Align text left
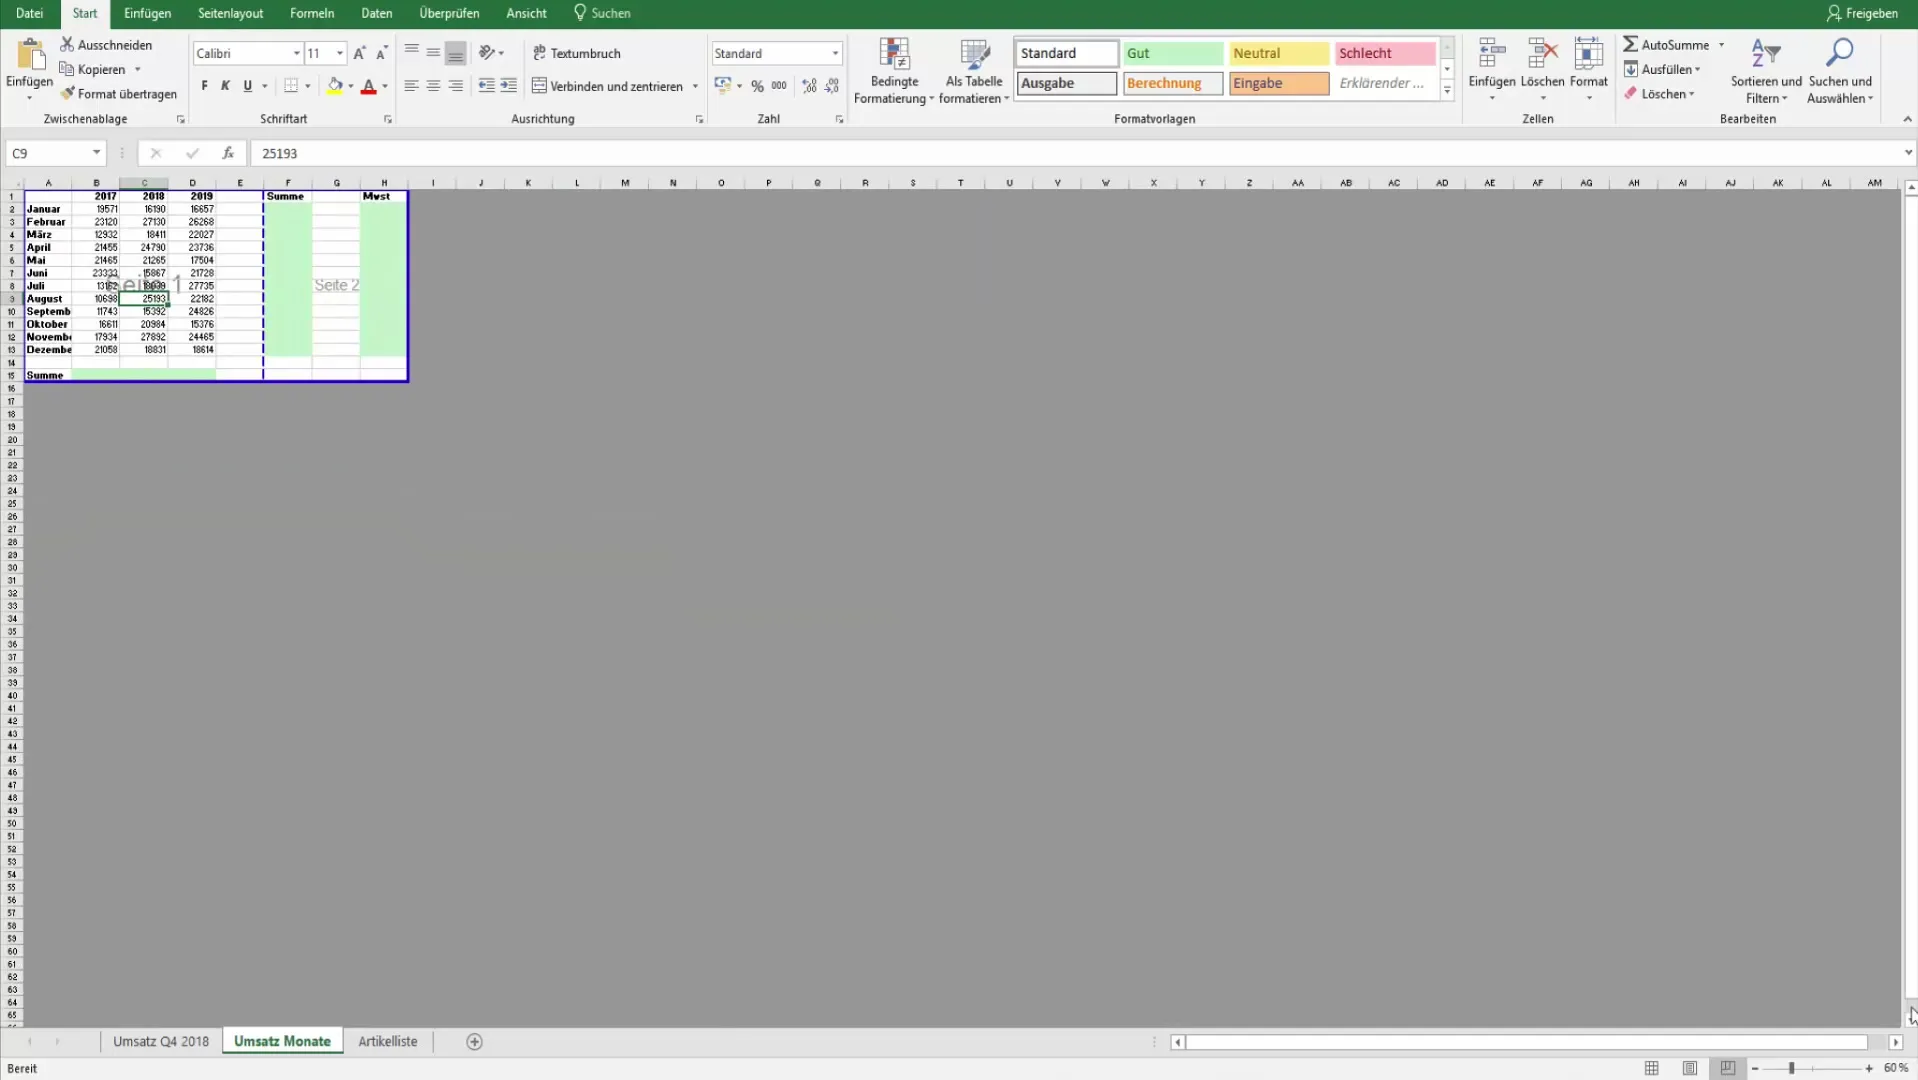1918x1080 pixels. 411,86
